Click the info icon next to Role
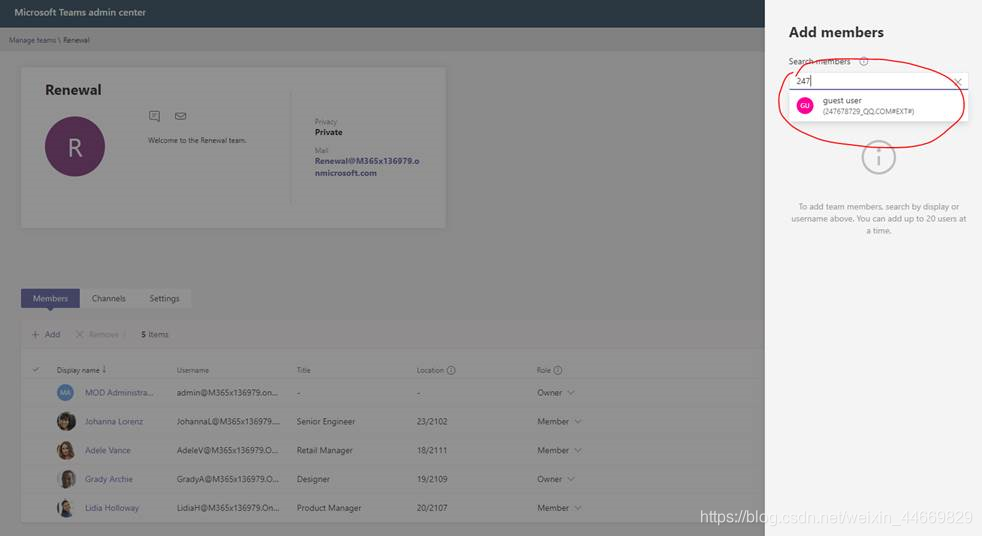 [x=557, y=370]
